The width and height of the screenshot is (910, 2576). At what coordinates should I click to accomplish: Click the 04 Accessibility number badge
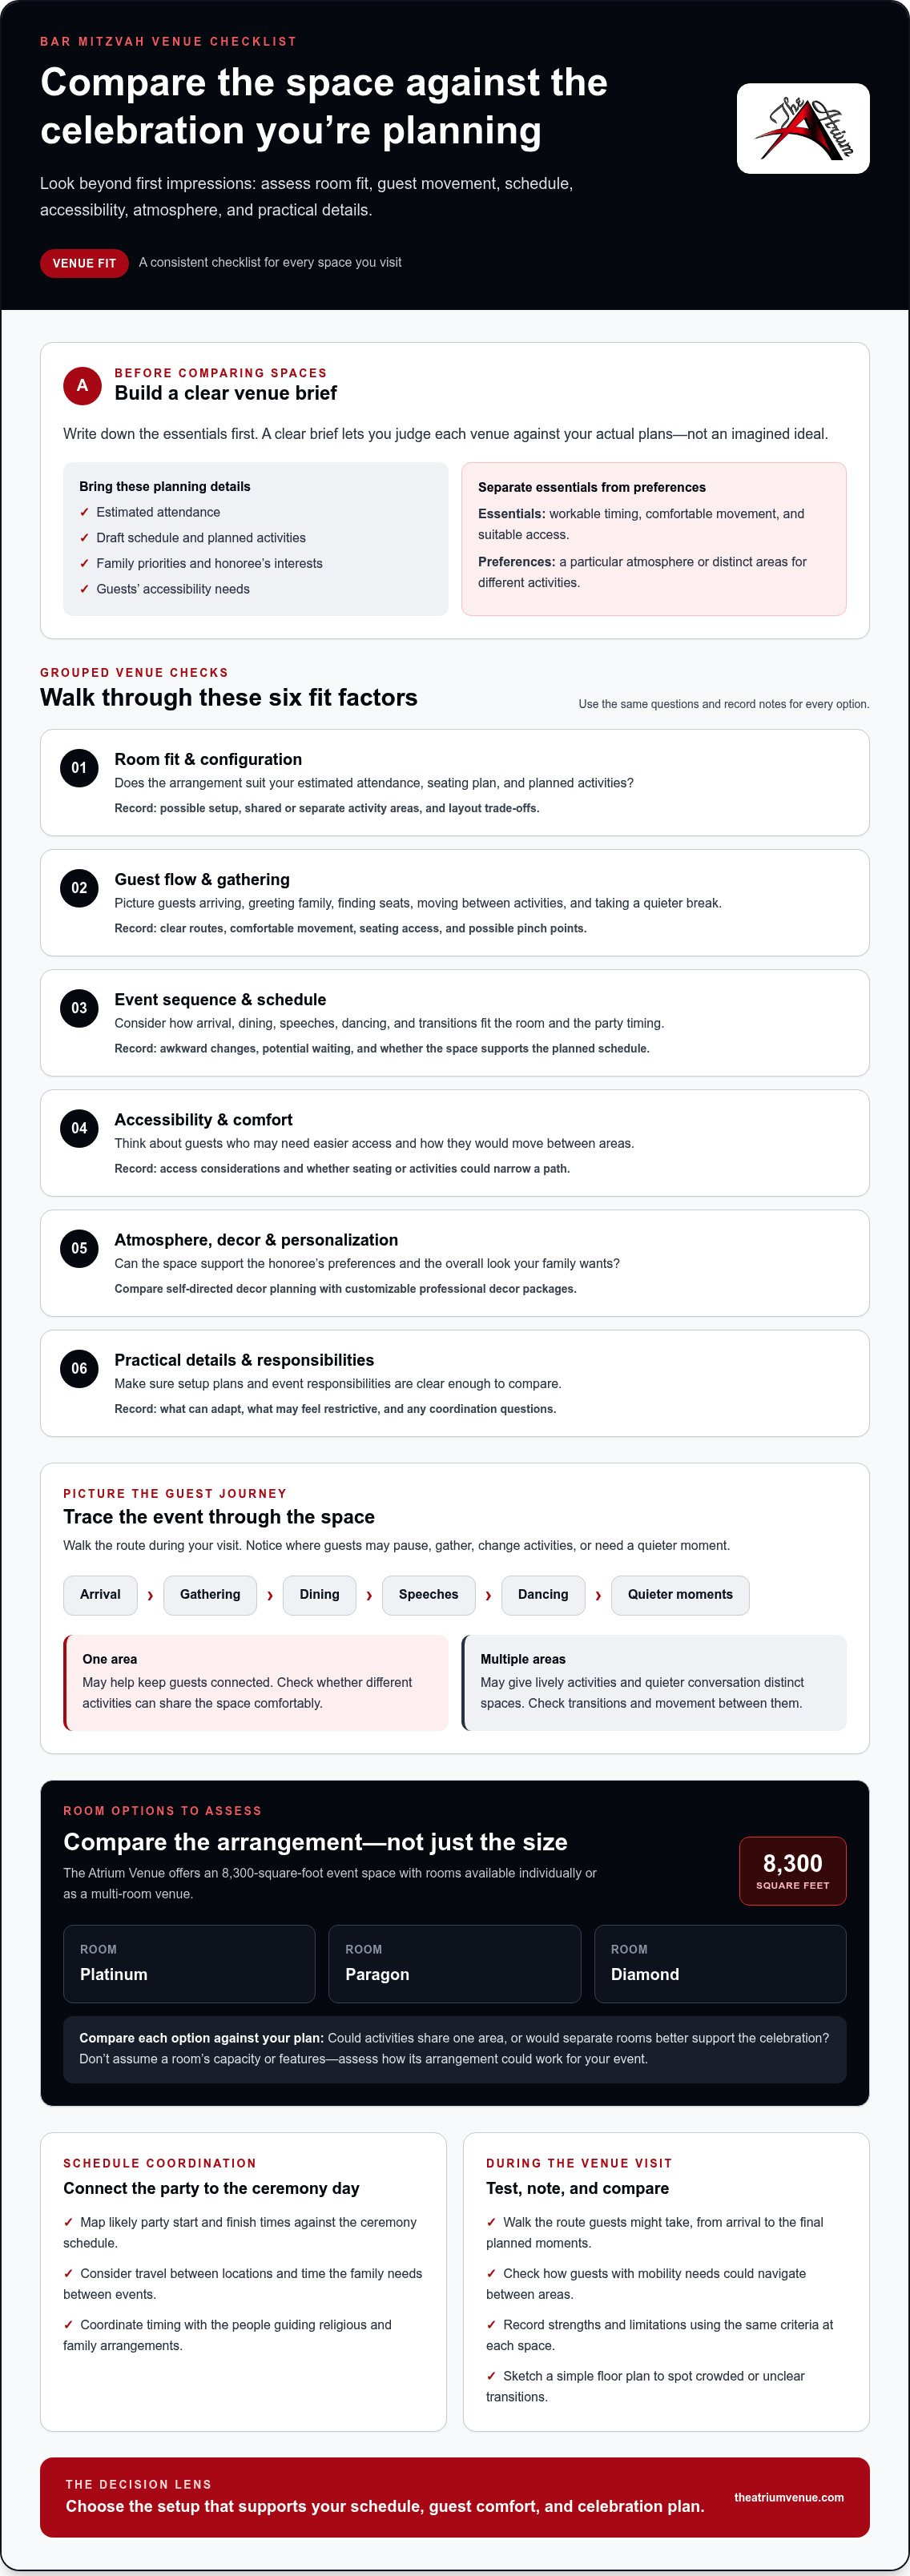pyautogui.click(x=79, y=1128)
